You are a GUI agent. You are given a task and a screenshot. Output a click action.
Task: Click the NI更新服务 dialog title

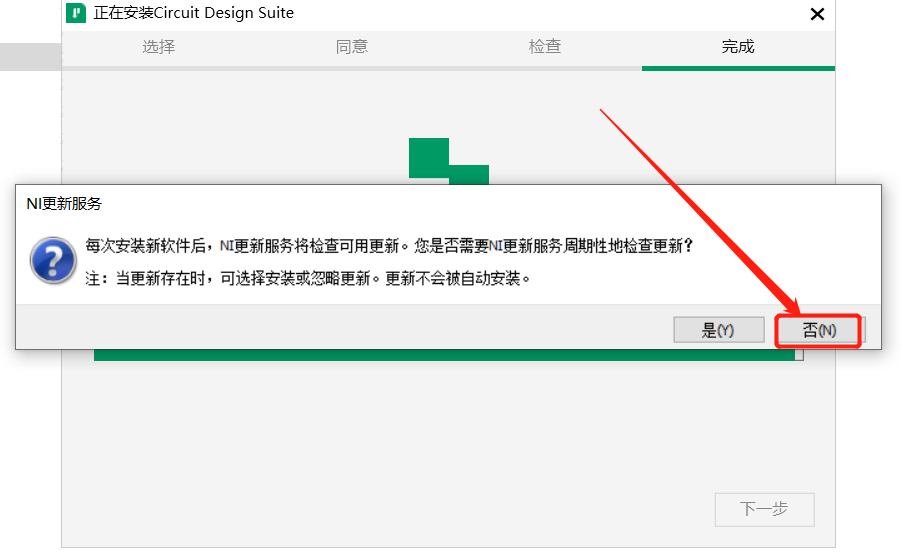click(64, 204)
